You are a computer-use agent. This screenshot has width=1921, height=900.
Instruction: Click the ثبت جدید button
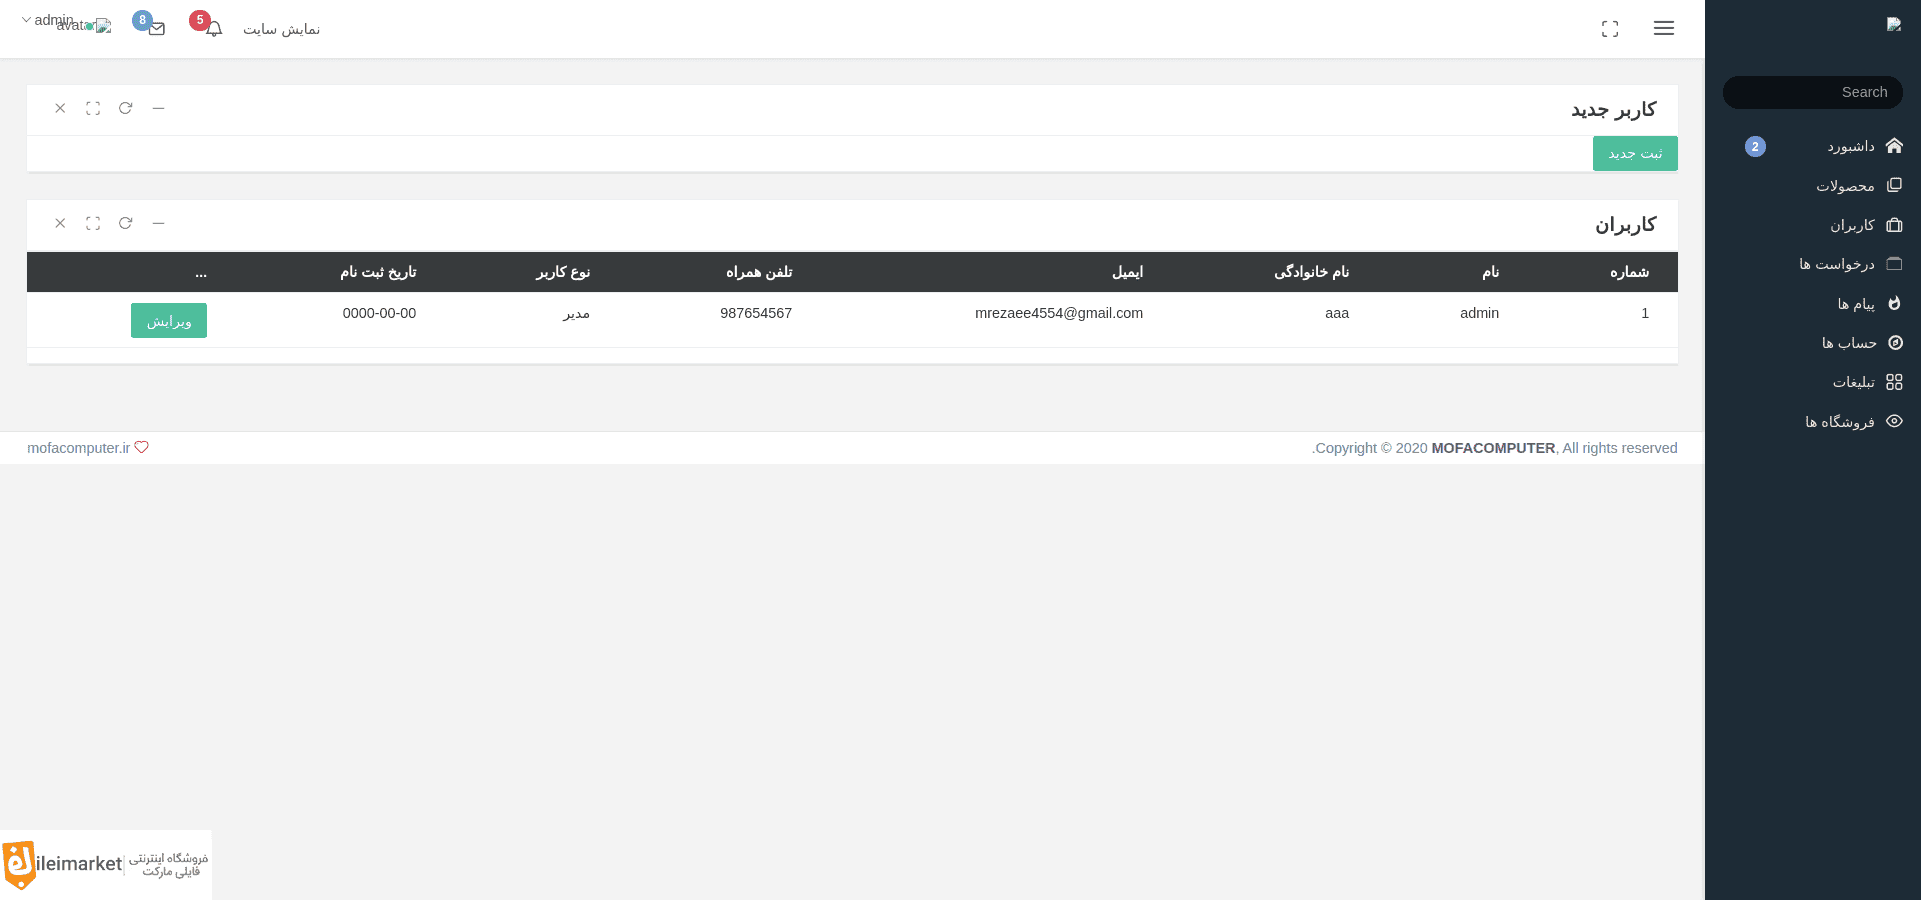pos(1635,153)
